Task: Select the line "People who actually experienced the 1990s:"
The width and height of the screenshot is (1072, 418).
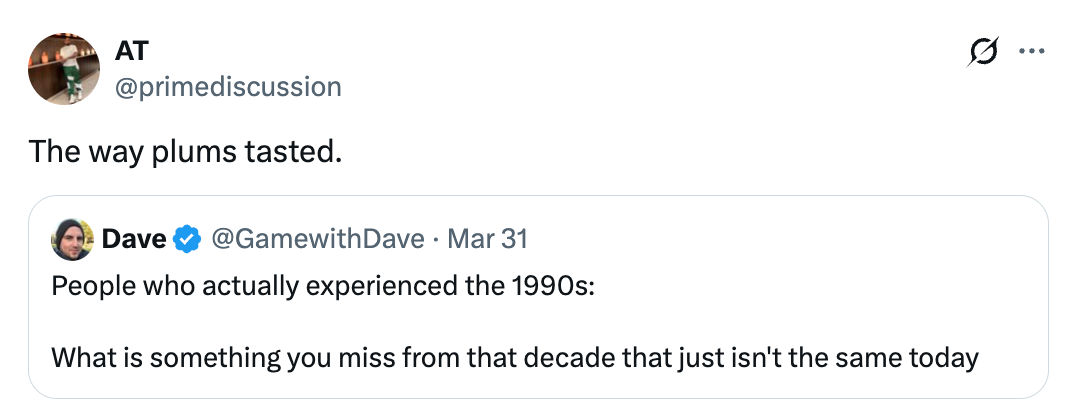Action: [x=322, y=284]
